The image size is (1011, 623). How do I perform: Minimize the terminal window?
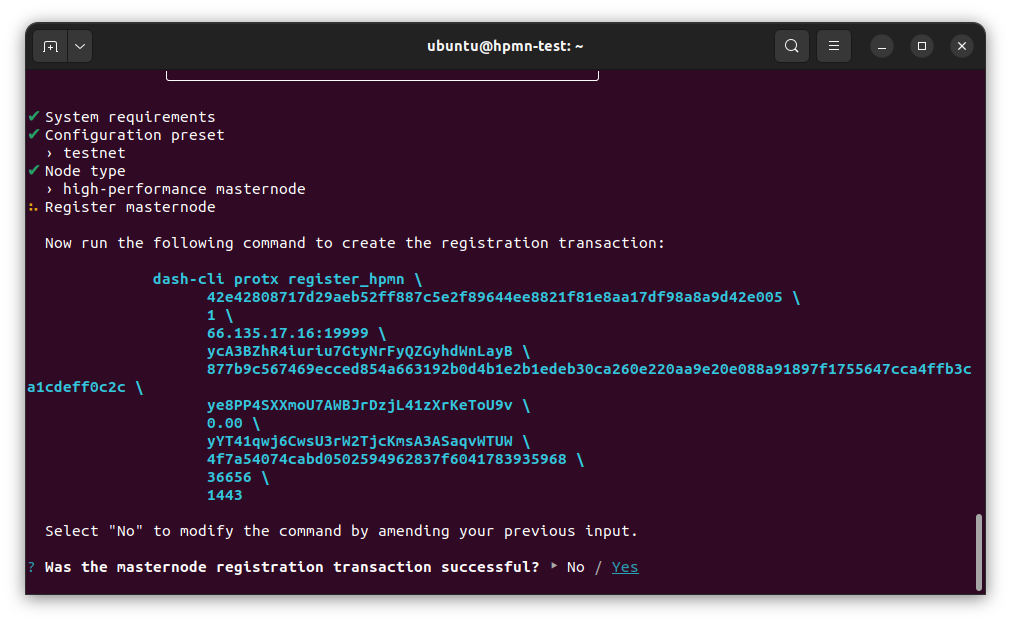881,46
